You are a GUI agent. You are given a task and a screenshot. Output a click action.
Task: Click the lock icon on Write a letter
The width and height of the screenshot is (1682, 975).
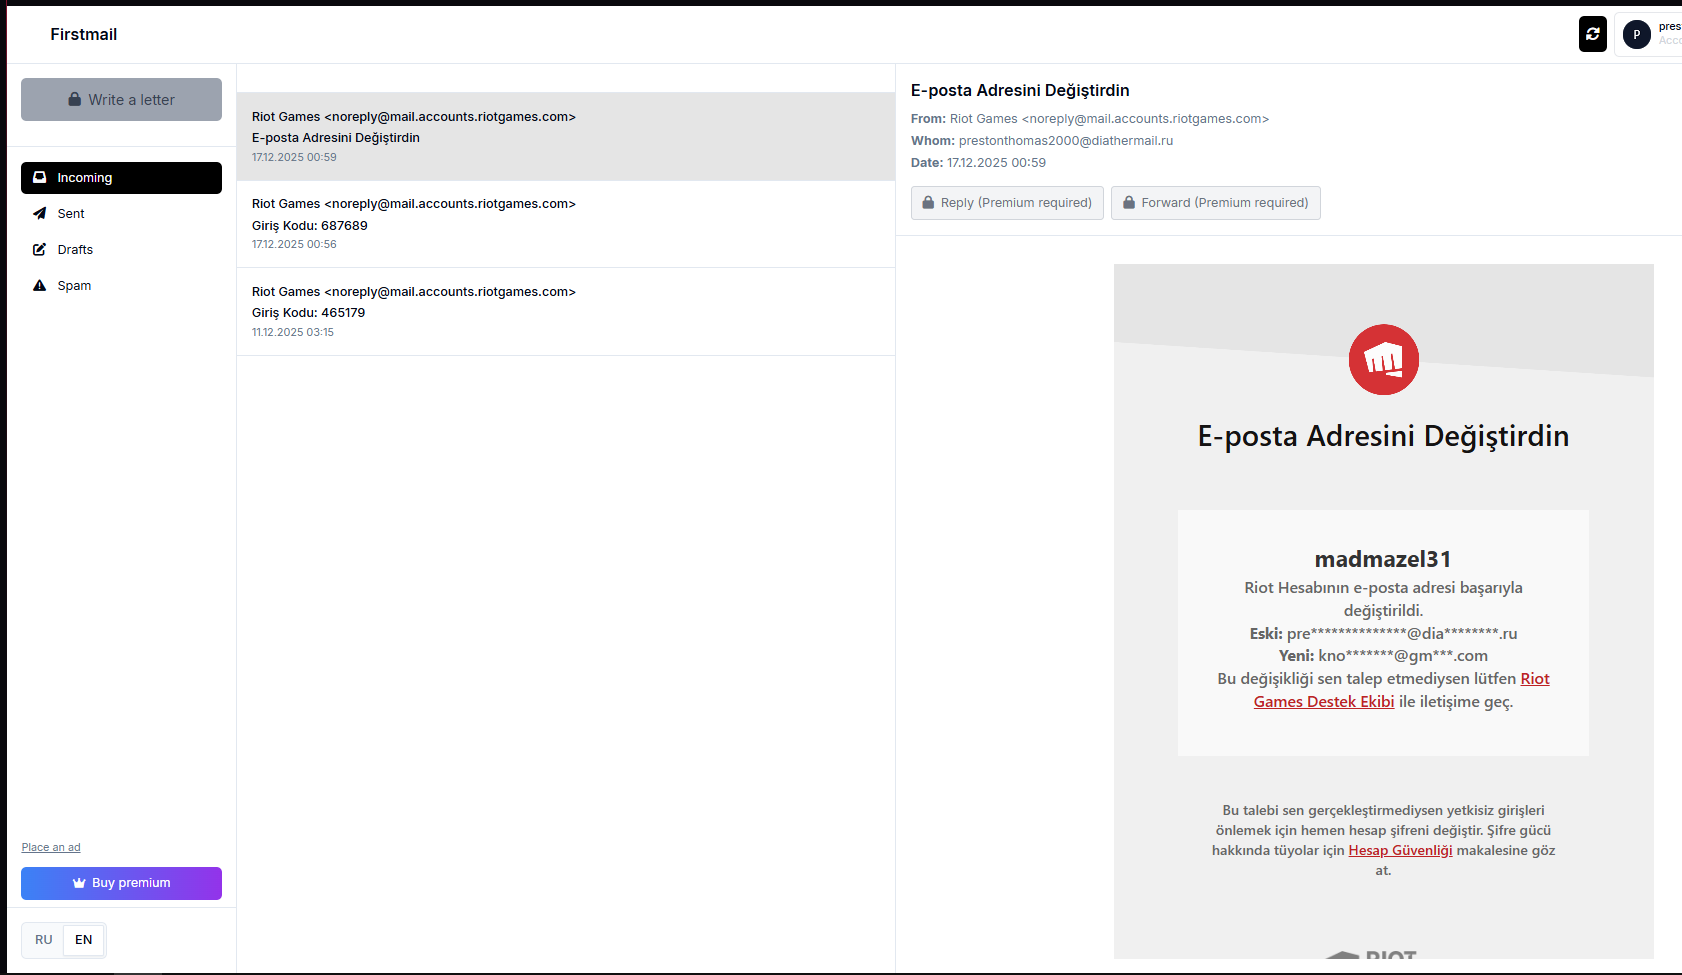74,99
